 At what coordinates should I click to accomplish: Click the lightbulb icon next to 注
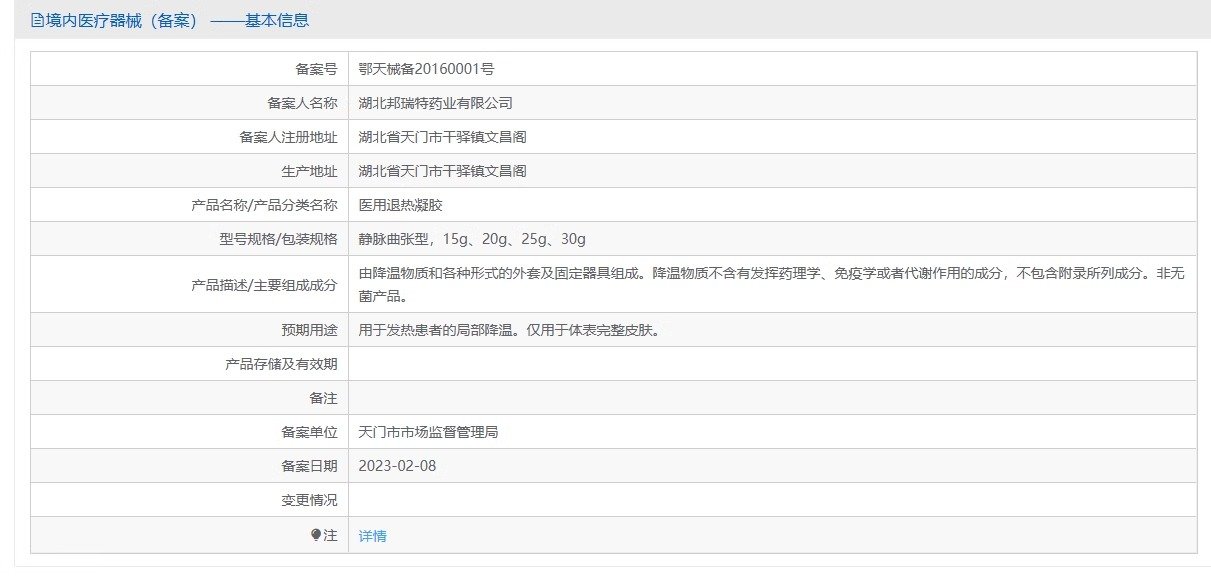(316, 536)
